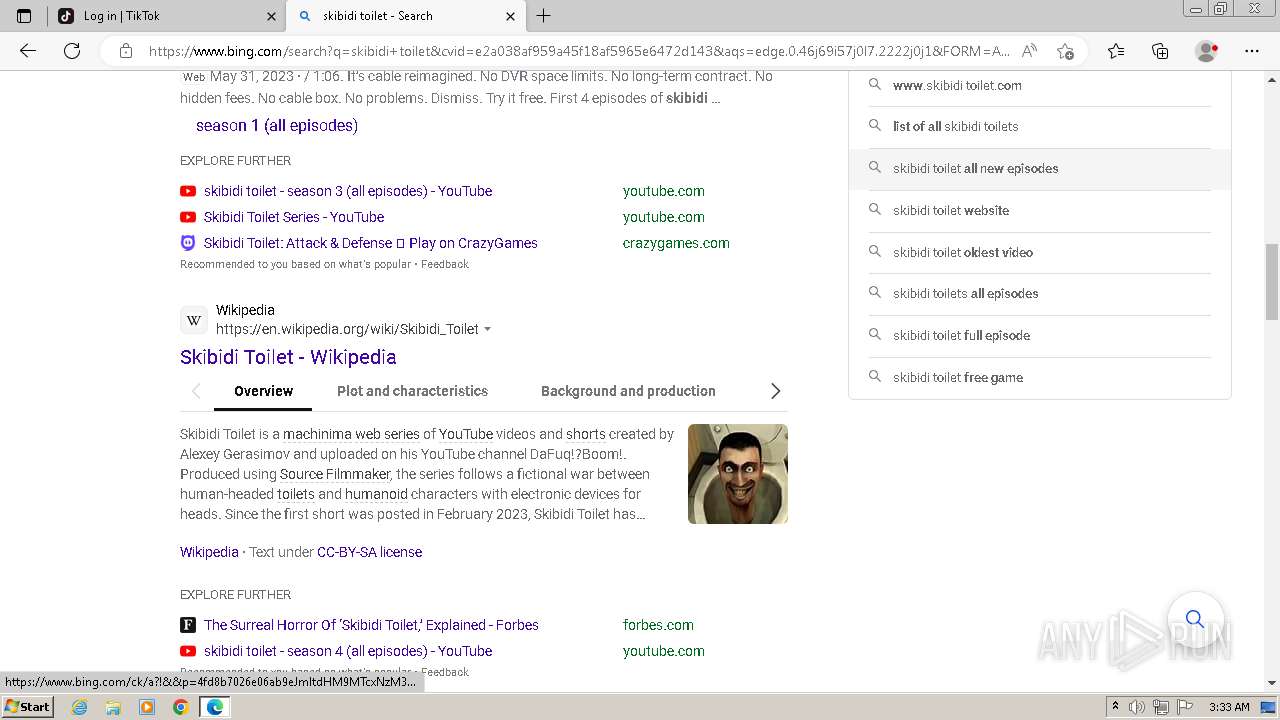Open volume control in system tray
The height and width of the screenshot is (720, 1280).
click(x=1137, y=707)
